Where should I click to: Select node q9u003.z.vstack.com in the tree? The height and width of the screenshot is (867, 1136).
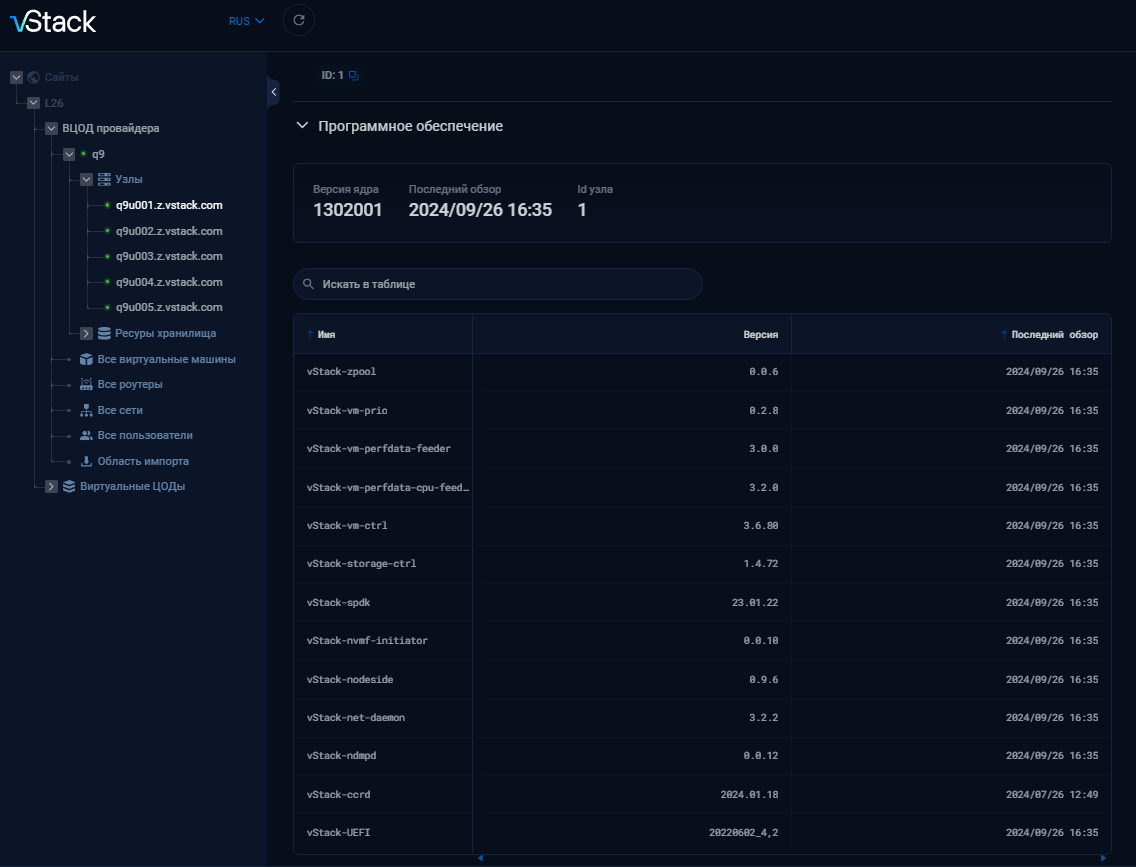coord(169,256)
